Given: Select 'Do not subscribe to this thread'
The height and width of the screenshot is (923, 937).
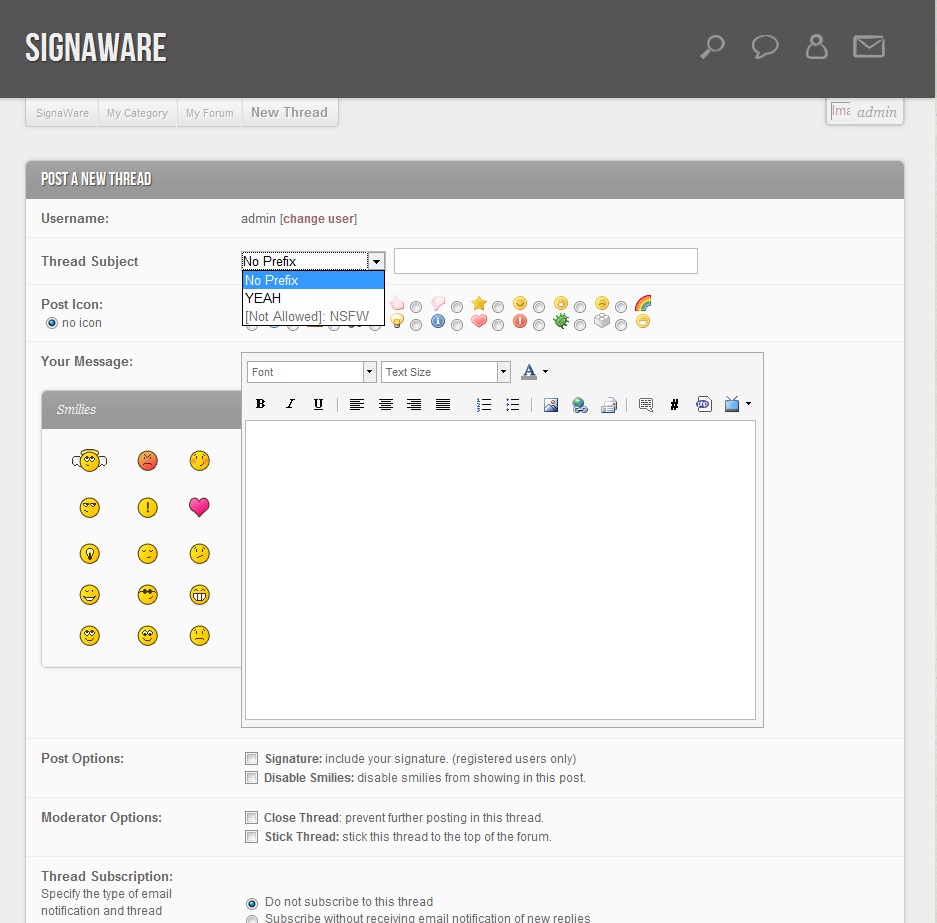Looking at the screenshot, I should (x=252, y=903).
